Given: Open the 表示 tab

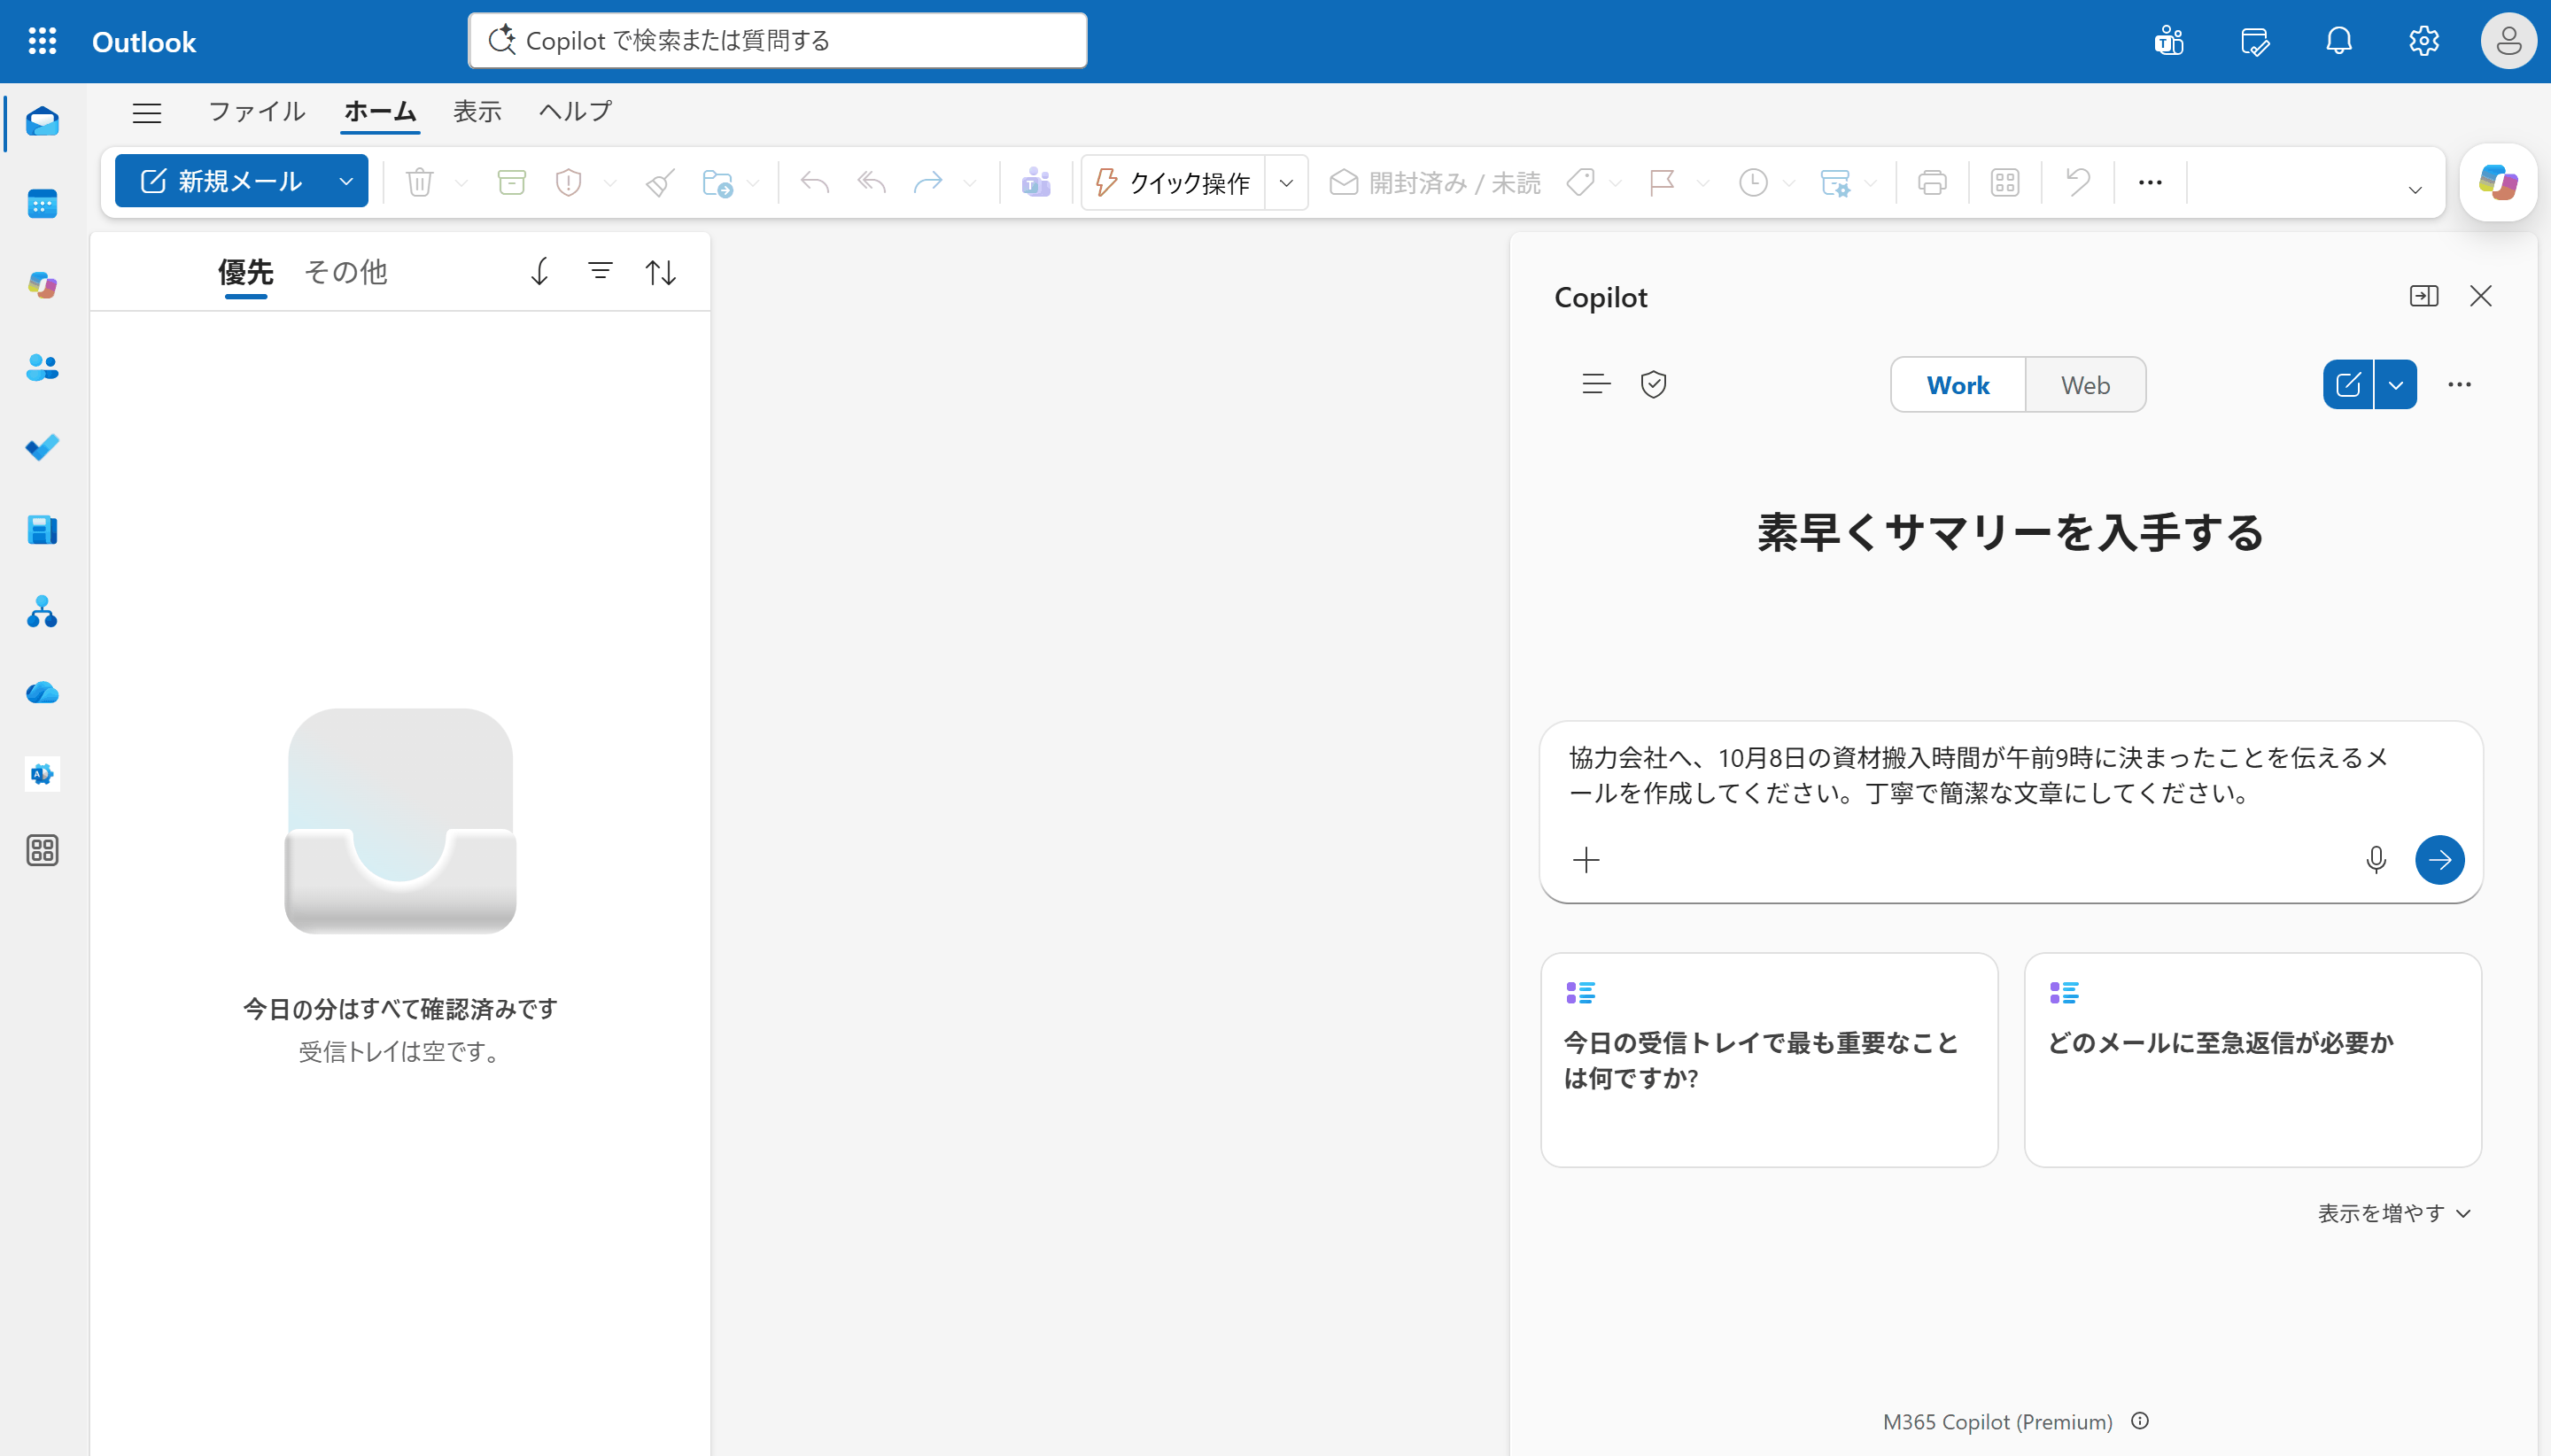Looking at the screenshot, I should tap(477, 111).
